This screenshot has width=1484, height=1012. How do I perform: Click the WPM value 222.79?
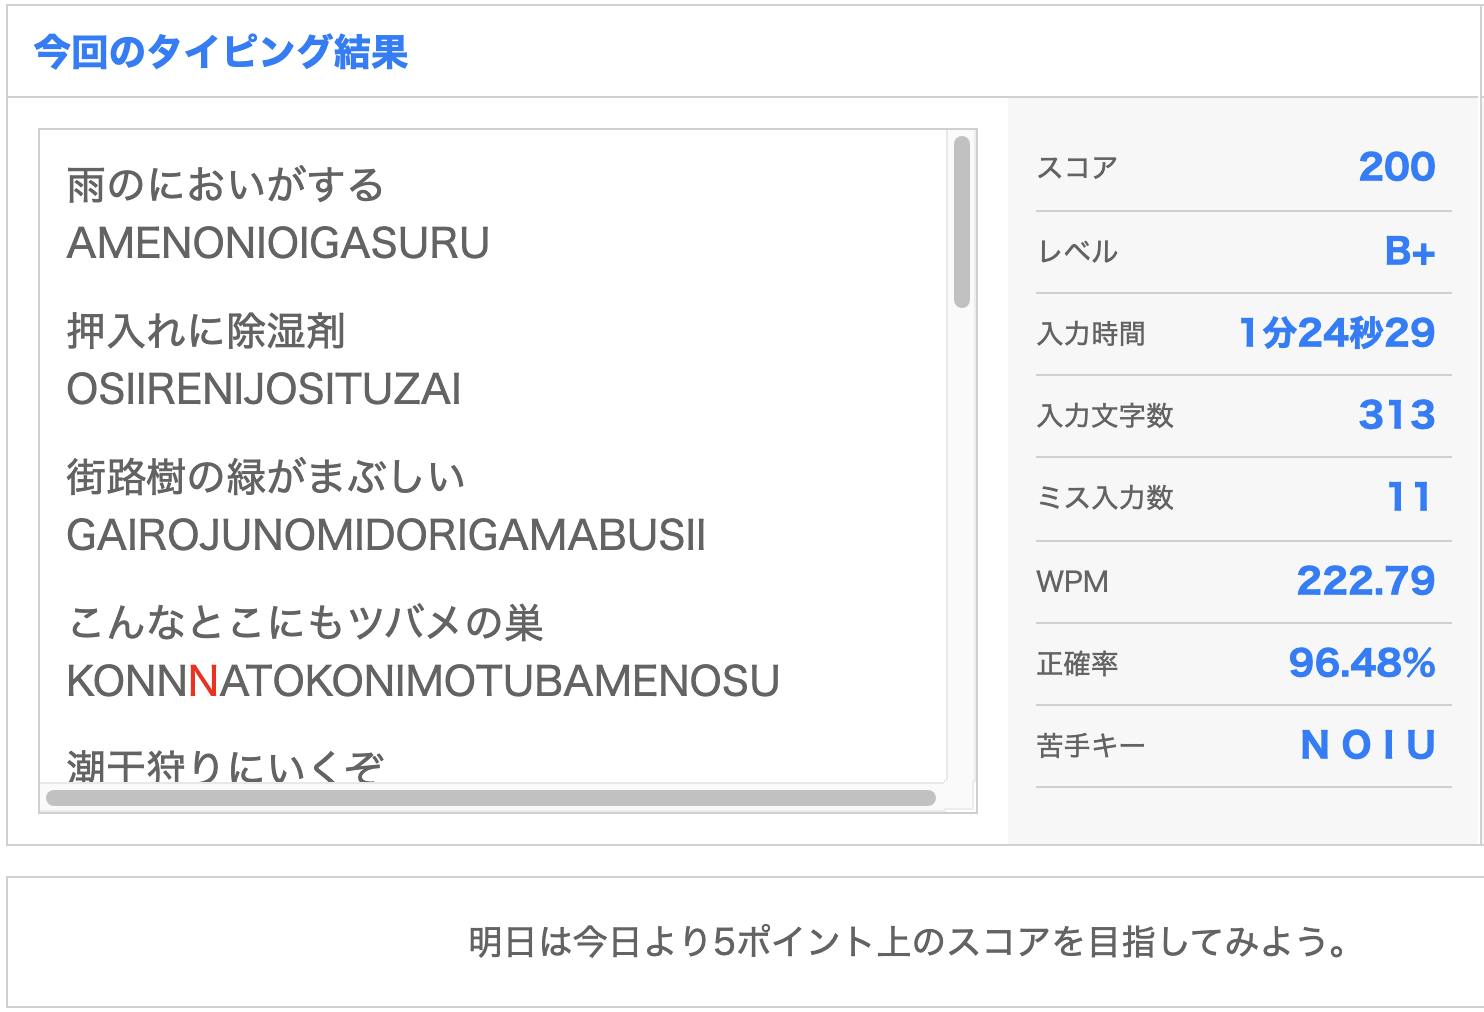click(1365, 581)
